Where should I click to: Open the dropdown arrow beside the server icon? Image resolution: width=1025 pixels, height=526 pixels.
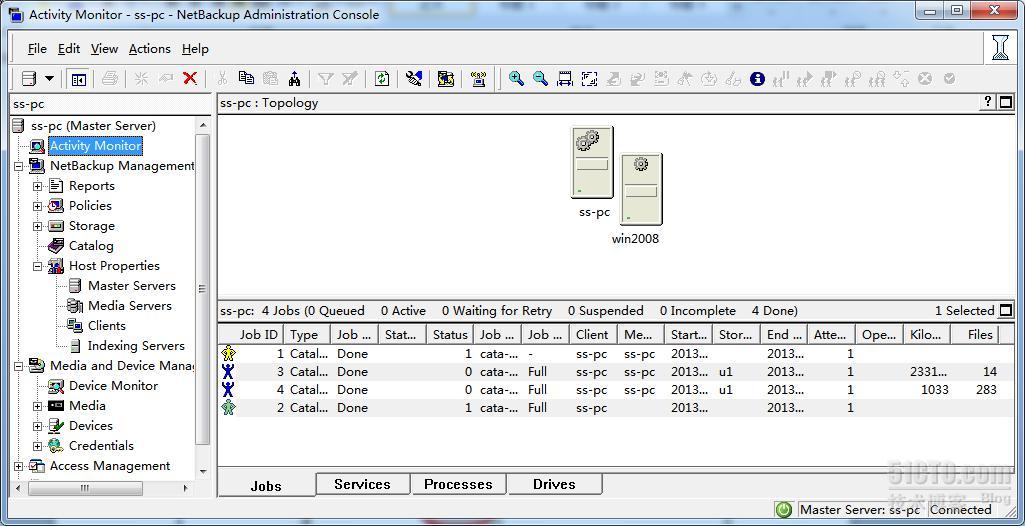(x=50, y=79)
